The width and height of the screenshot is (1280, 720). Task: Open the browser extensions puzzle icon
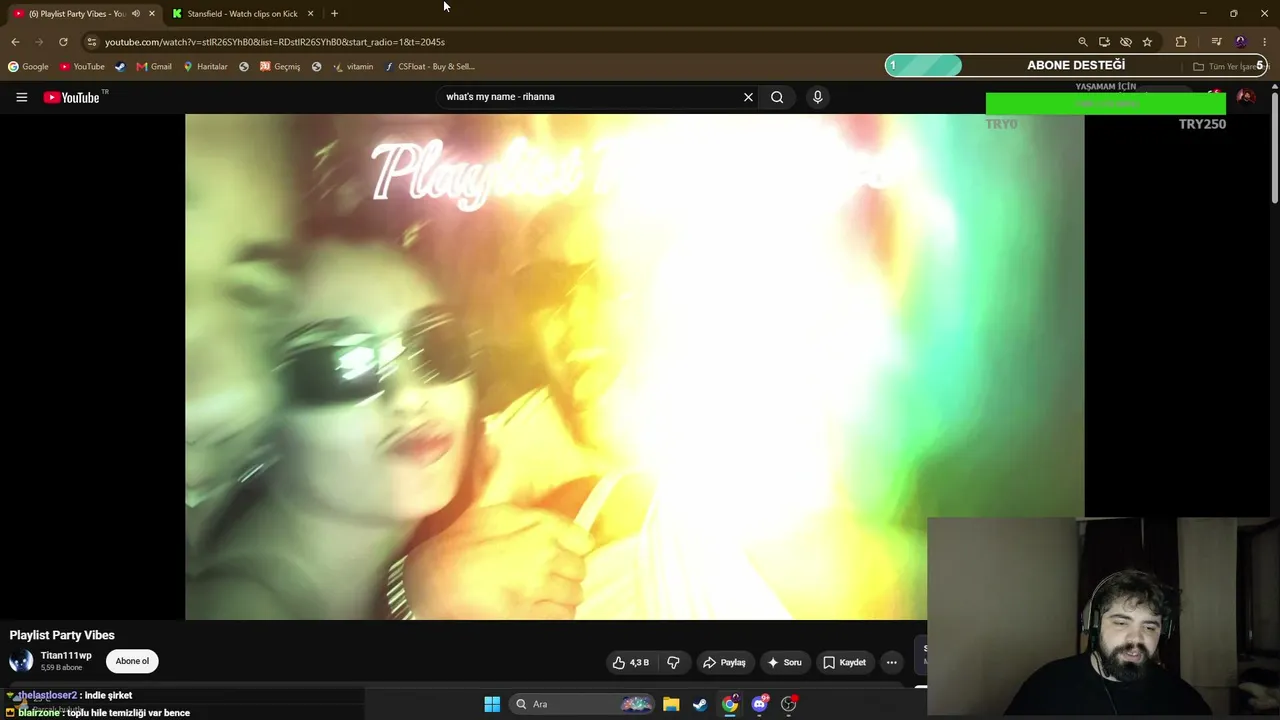(1181, 42)
